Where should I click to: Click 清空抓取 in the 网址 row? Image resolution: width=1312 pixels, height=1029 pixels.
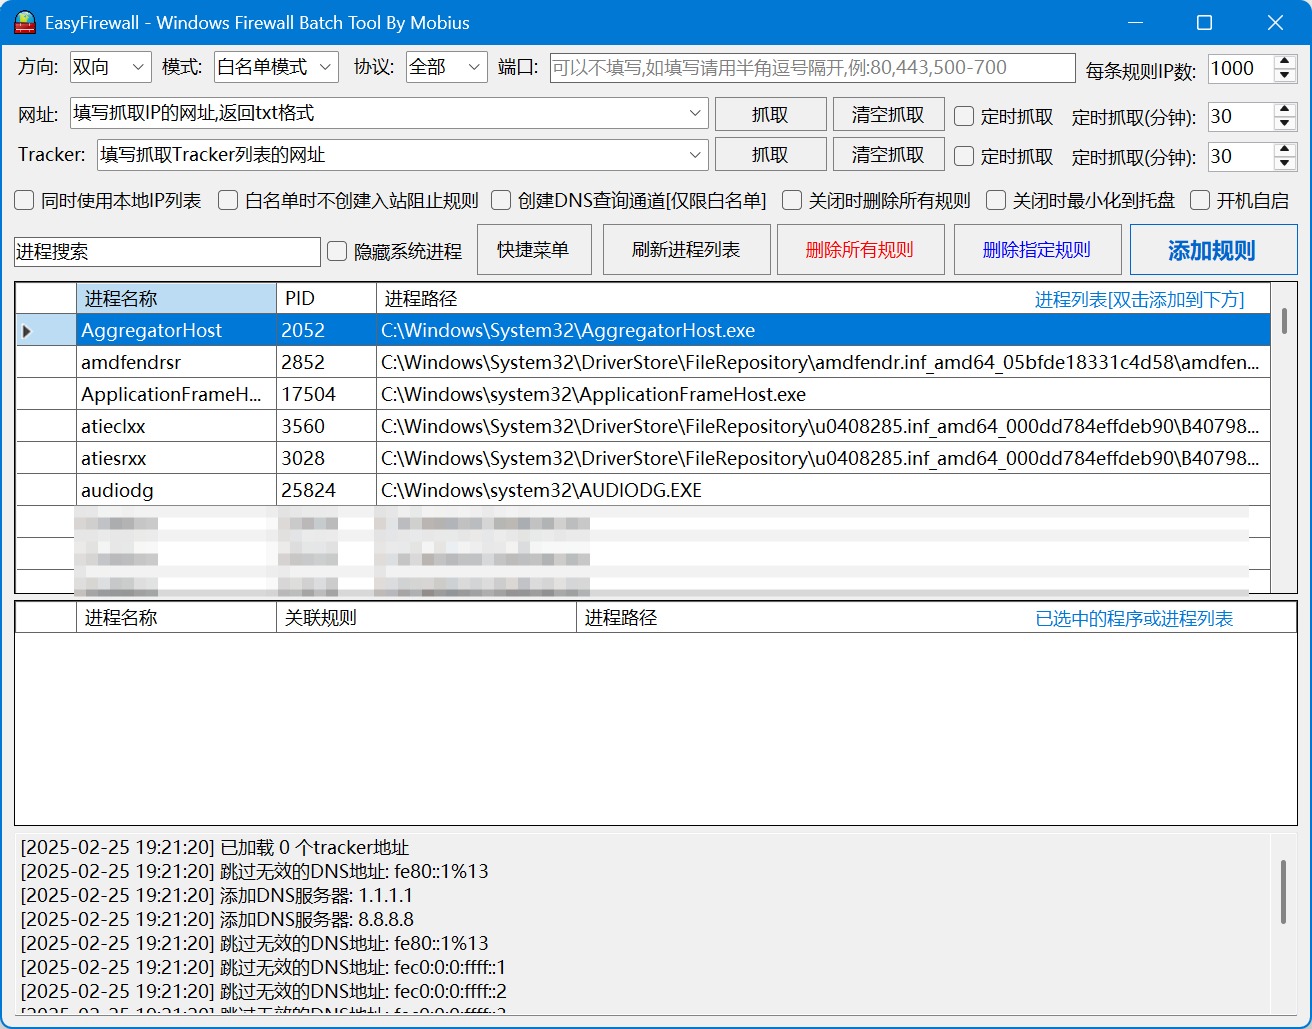coord(888,114)
